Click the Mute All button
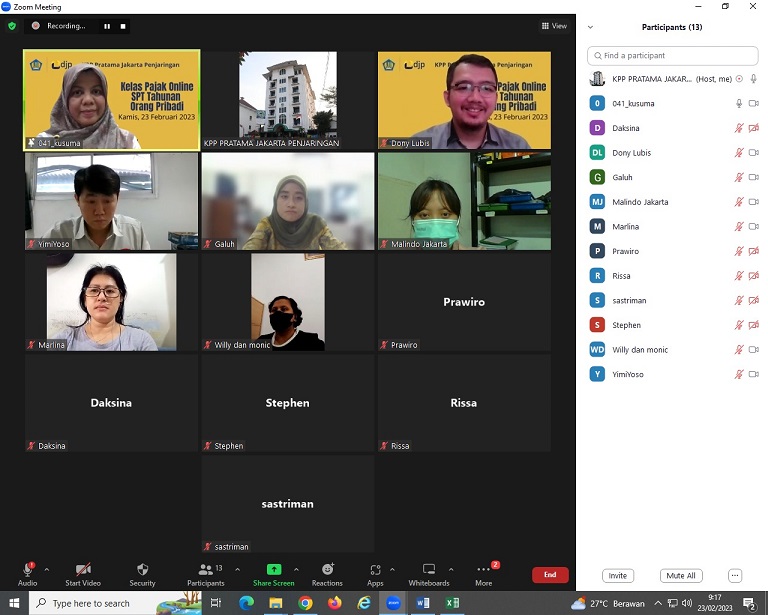Image resolution: width=768 pixels, height=615 pixels. [x=681, y=576]
